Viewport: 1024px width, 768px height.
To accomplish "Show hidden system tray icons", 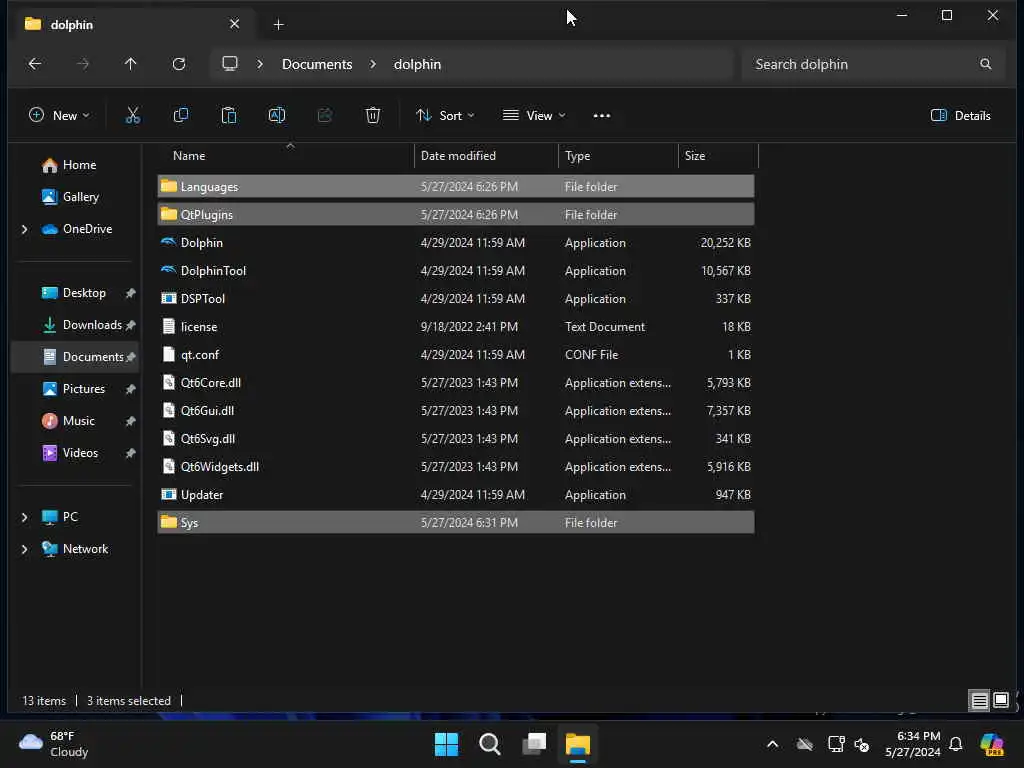I will click(773, 744).
